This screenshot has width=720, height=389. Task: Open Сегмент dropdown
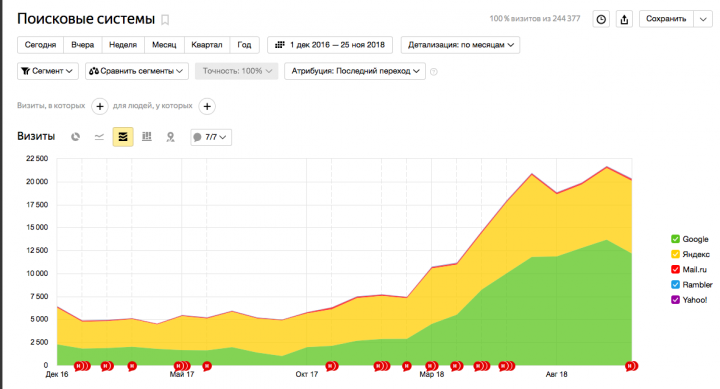click(48, 71)
